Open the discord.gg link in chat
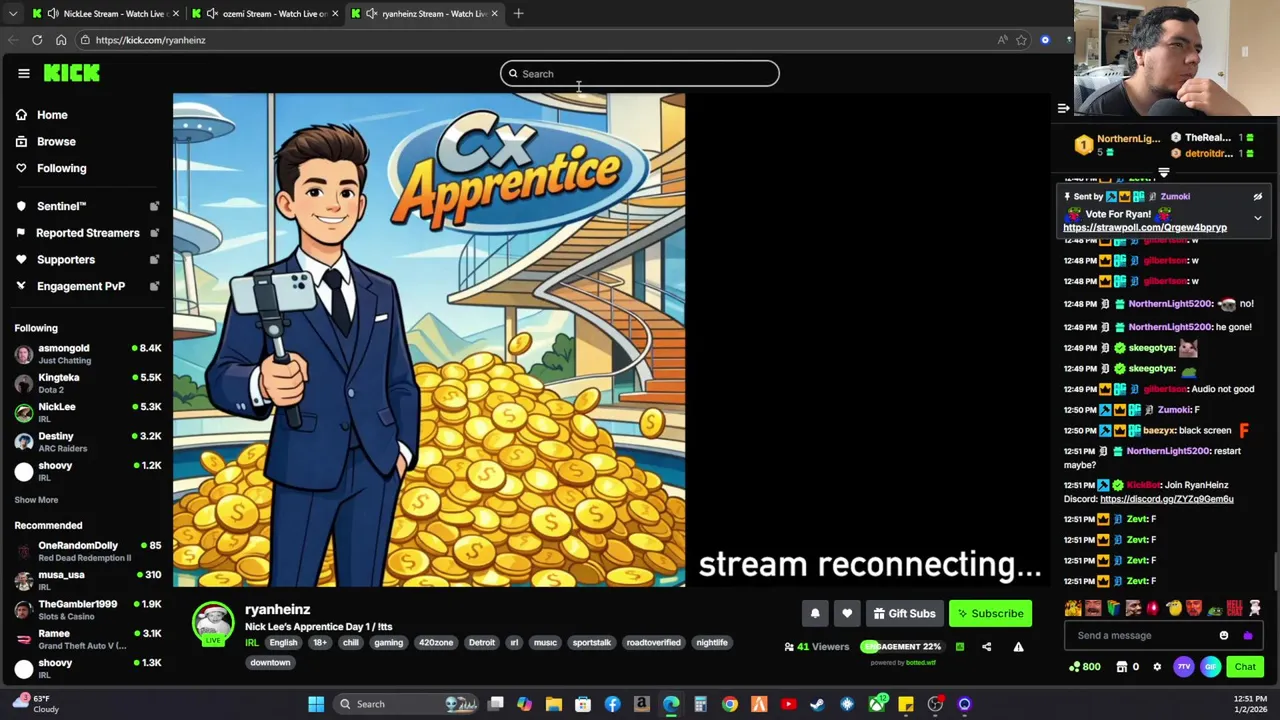Image resolution: width=1280 pixels, height=720 pixels. click(x=1166, y=499)
